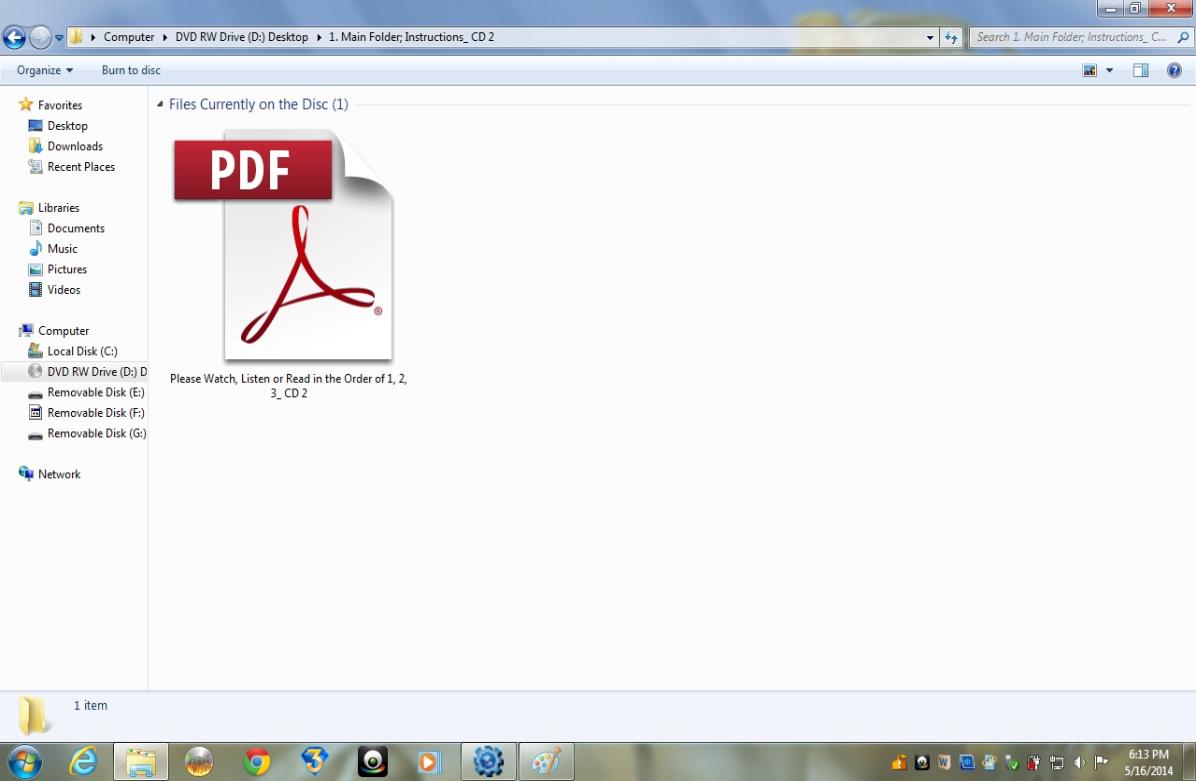Open the Documents library
Image resolution: width=1196 pixels, height=781 pixels.
pos(76,228)
